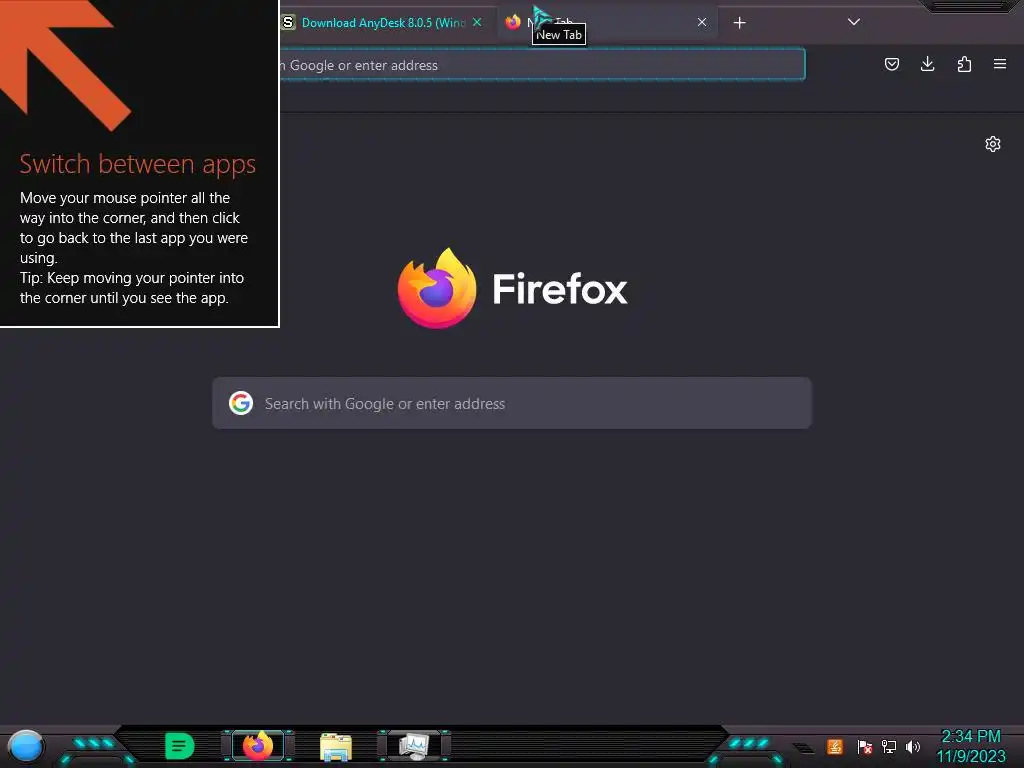Expand the list all tabs chevron
This screenshot has height=768, width=1024.
tap(854, 22)
